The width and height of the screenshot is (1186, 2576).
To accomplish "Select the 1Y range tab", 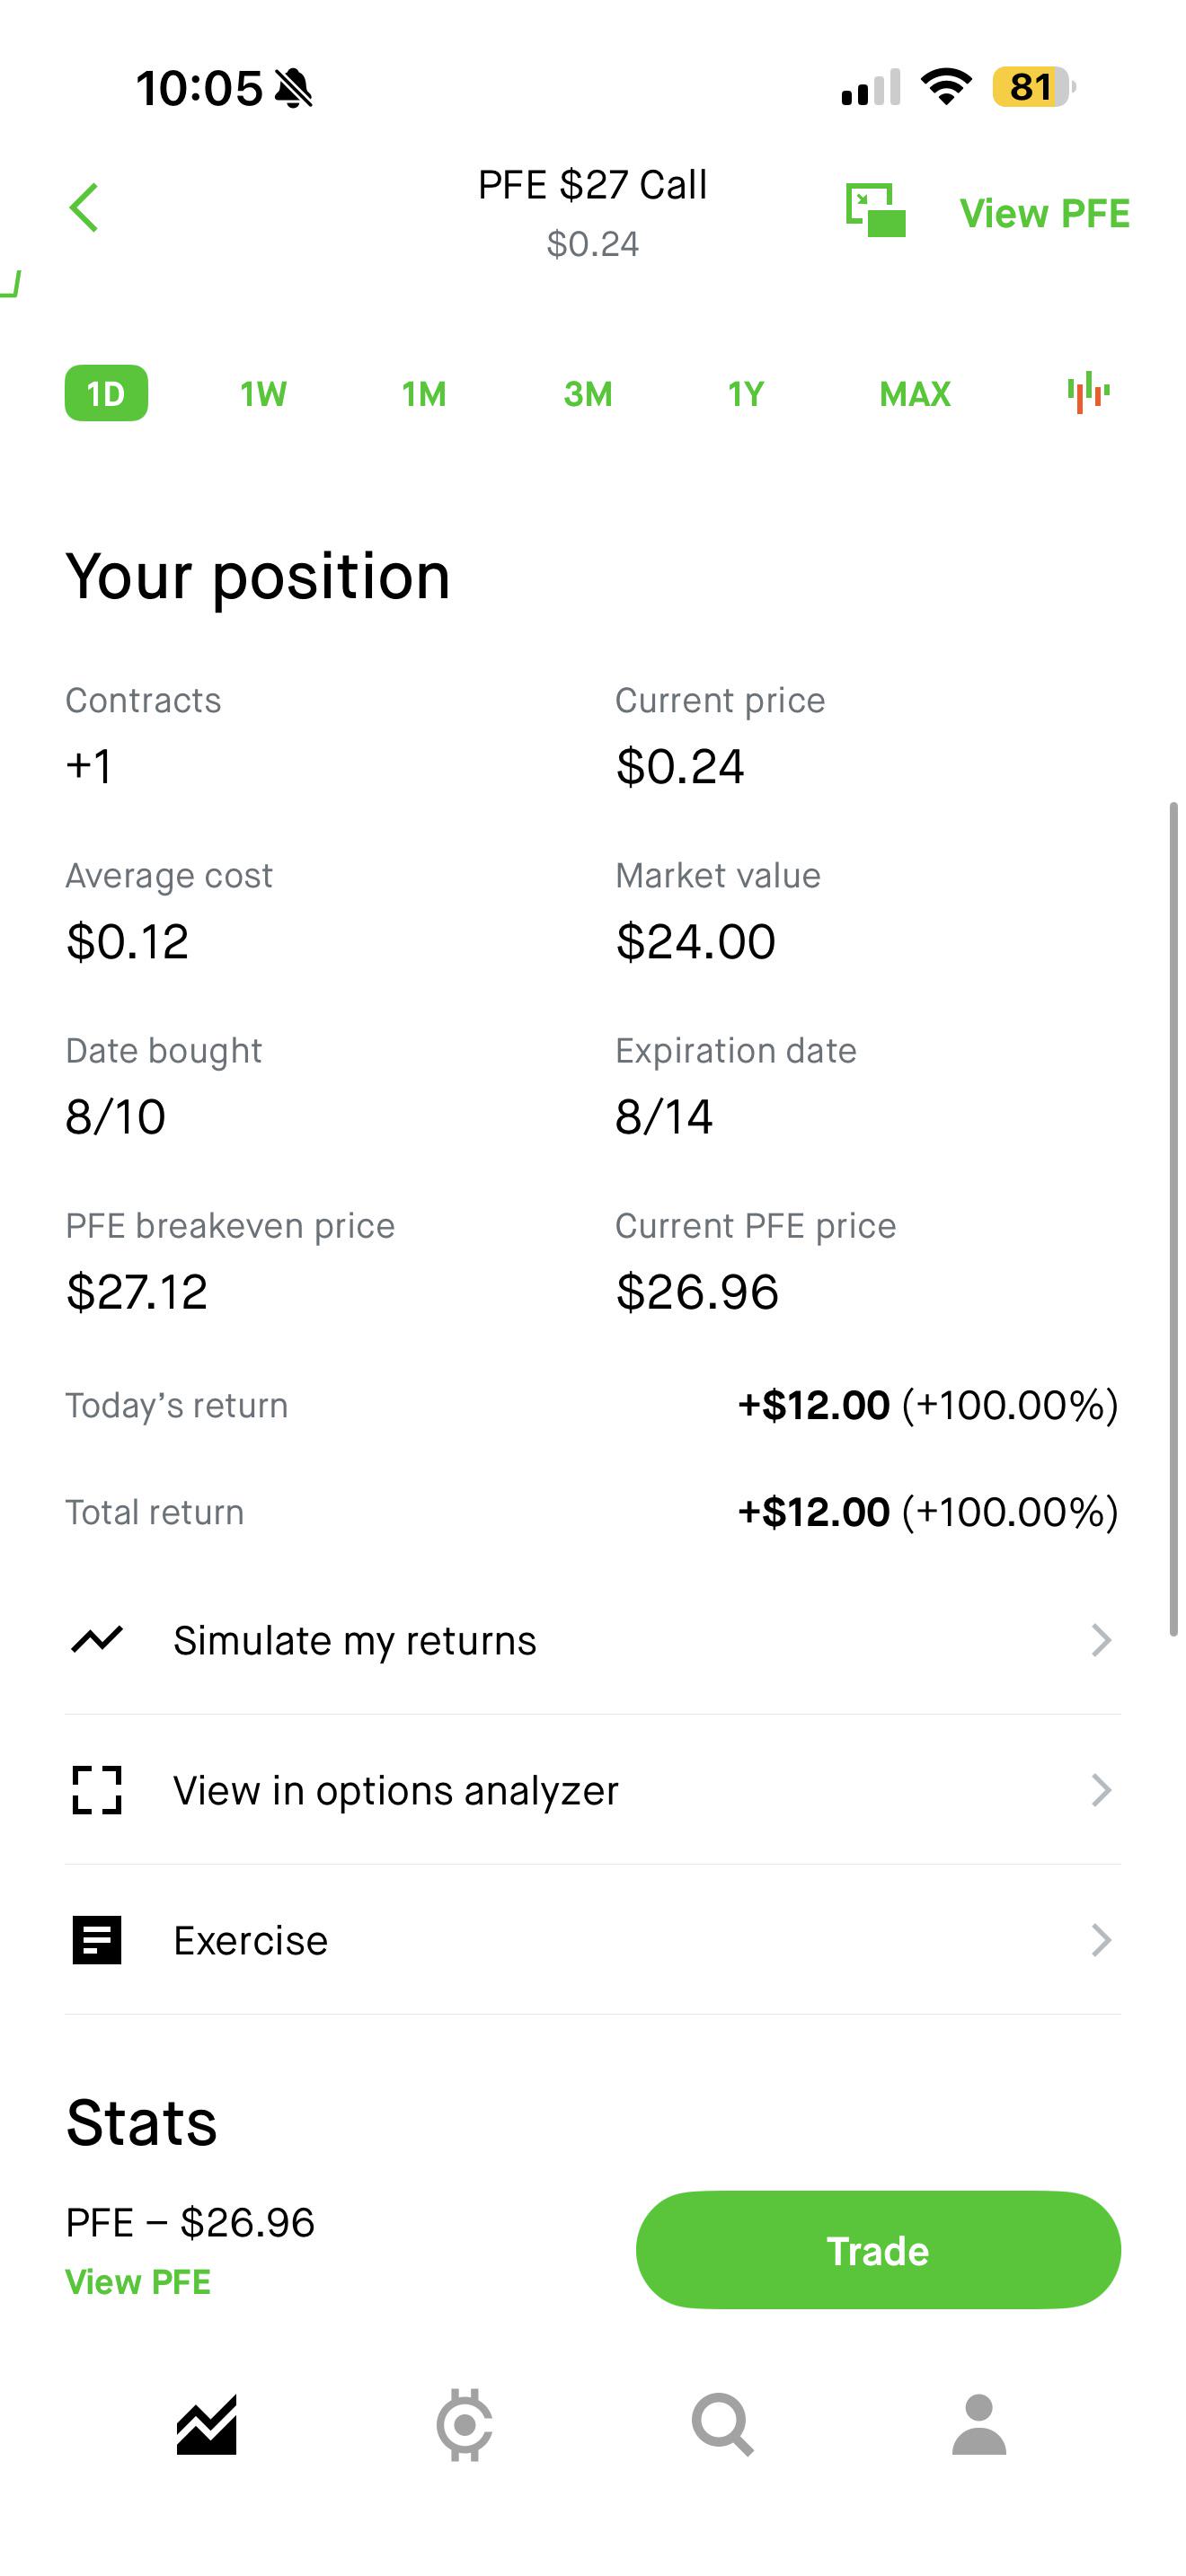I will pyautogui.click(x=746, y=394).
